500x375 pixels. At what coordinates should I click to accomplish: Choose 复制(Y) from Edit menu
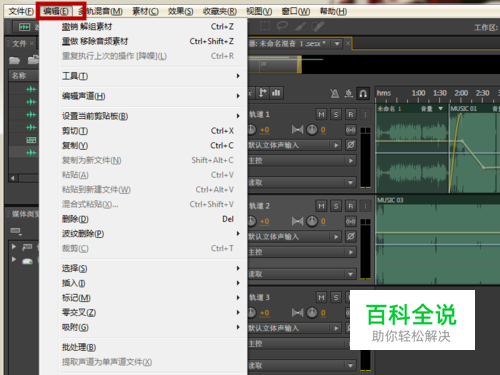(153, 146)
